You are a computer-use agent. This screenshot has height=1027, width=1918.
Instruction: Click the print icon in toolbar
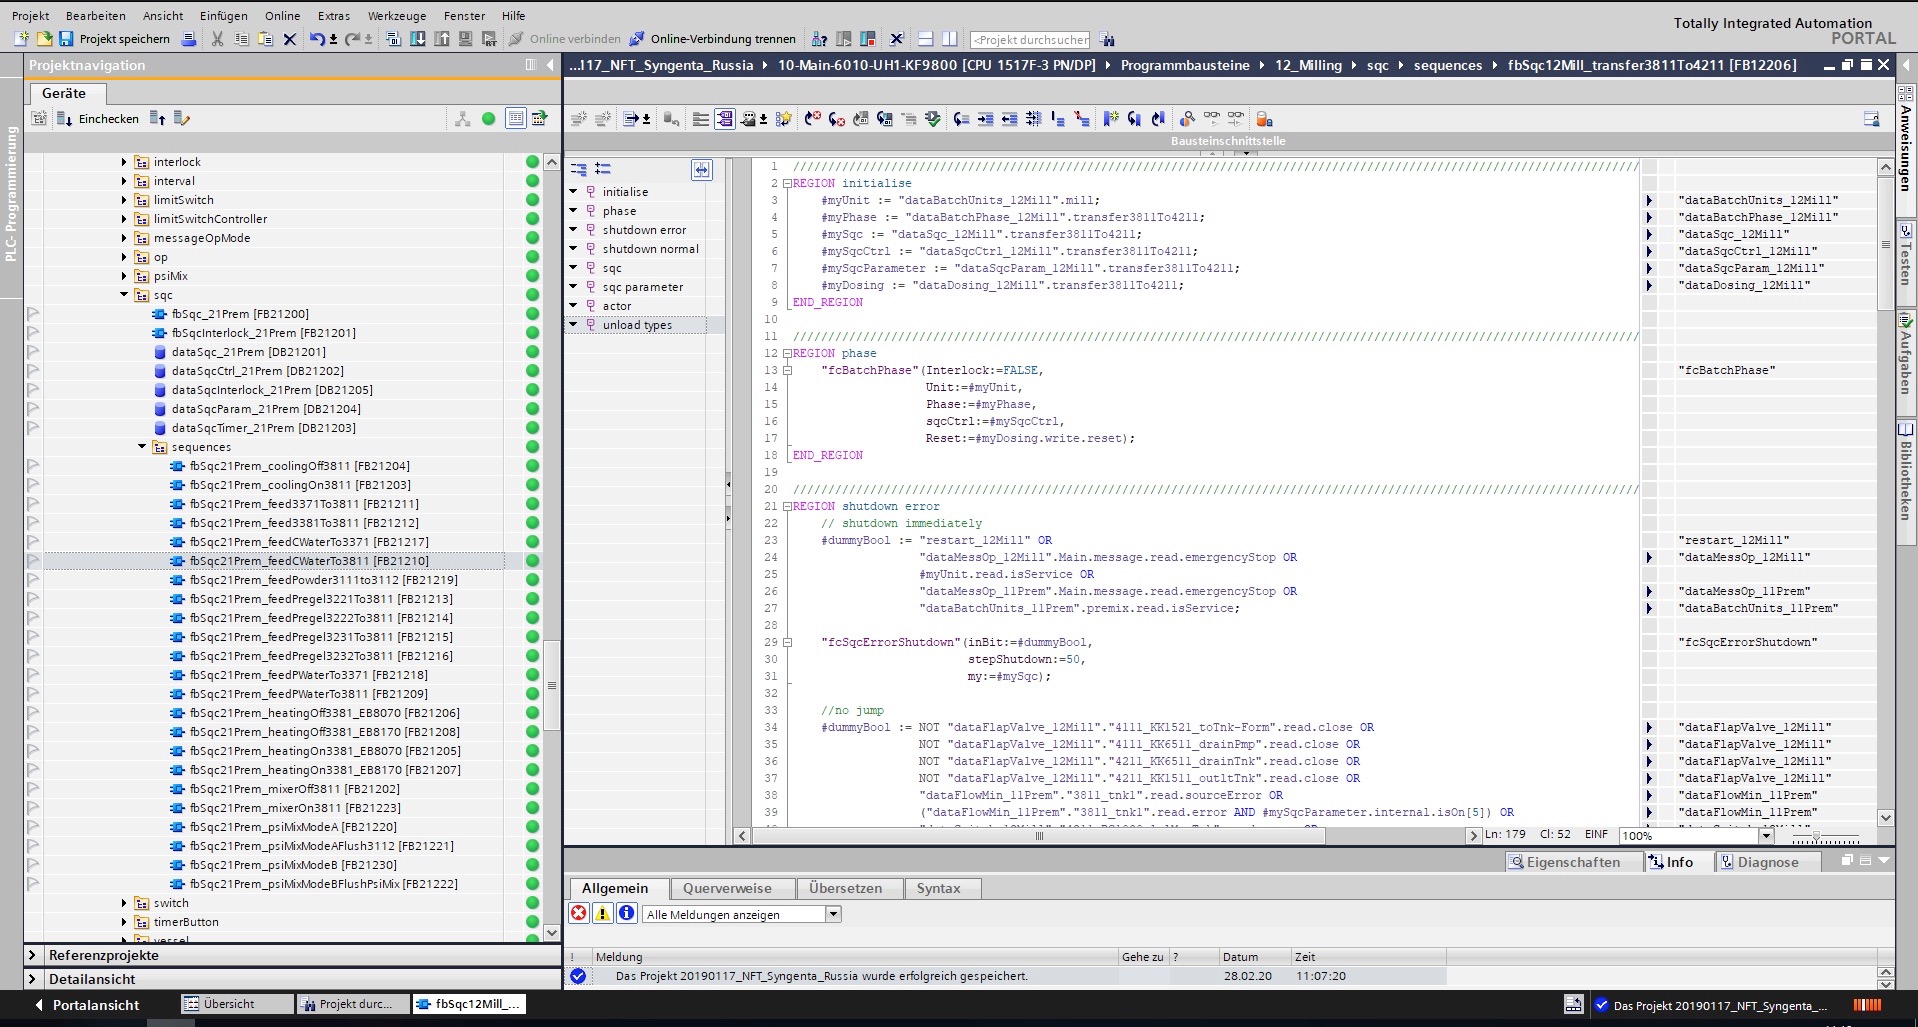pos(189,39)
